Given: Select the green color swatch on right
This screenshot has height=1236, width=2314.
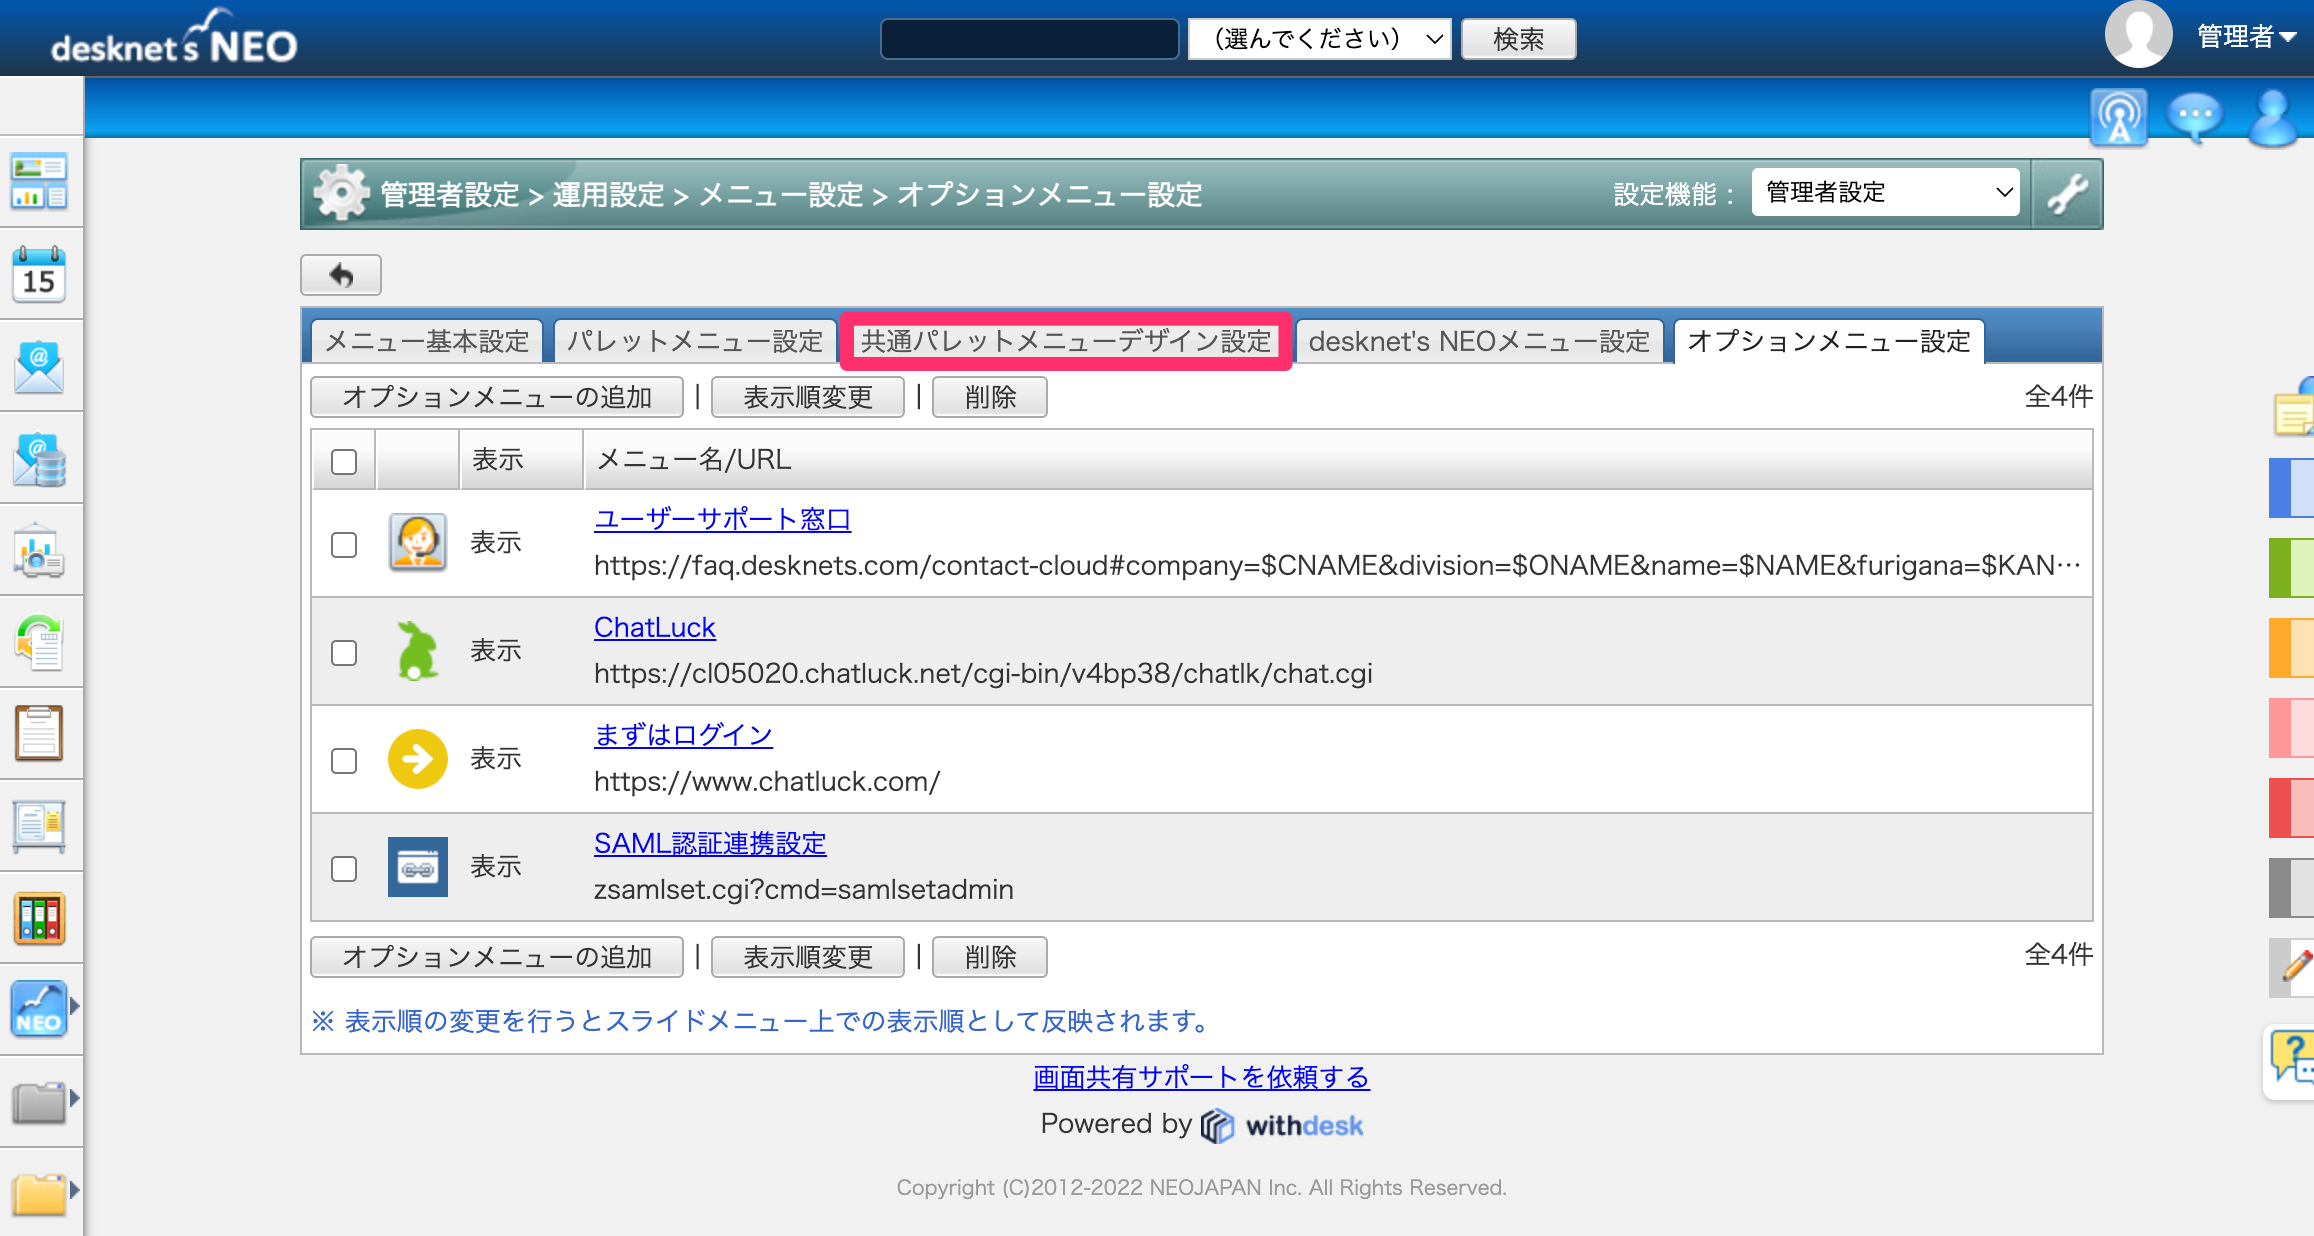Looking at the screenshot, I should 2292,567.
